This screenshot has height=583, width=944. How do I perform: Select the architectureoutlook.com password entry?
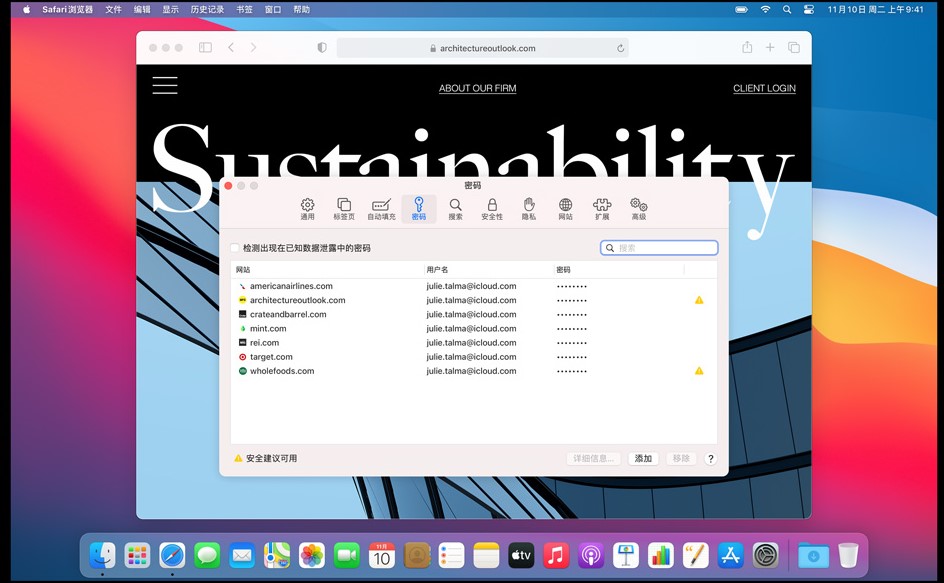coord(473,300)
